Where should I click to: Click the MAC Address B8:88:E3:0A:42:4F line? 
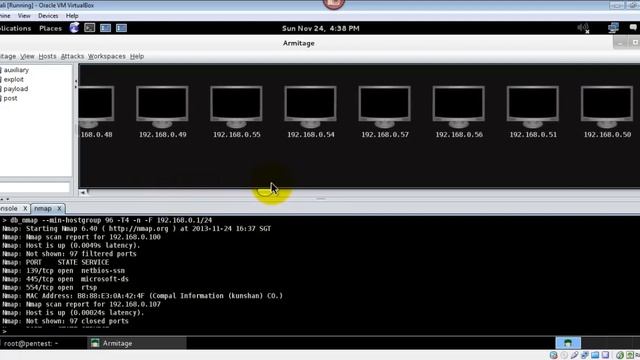point(142,296)
